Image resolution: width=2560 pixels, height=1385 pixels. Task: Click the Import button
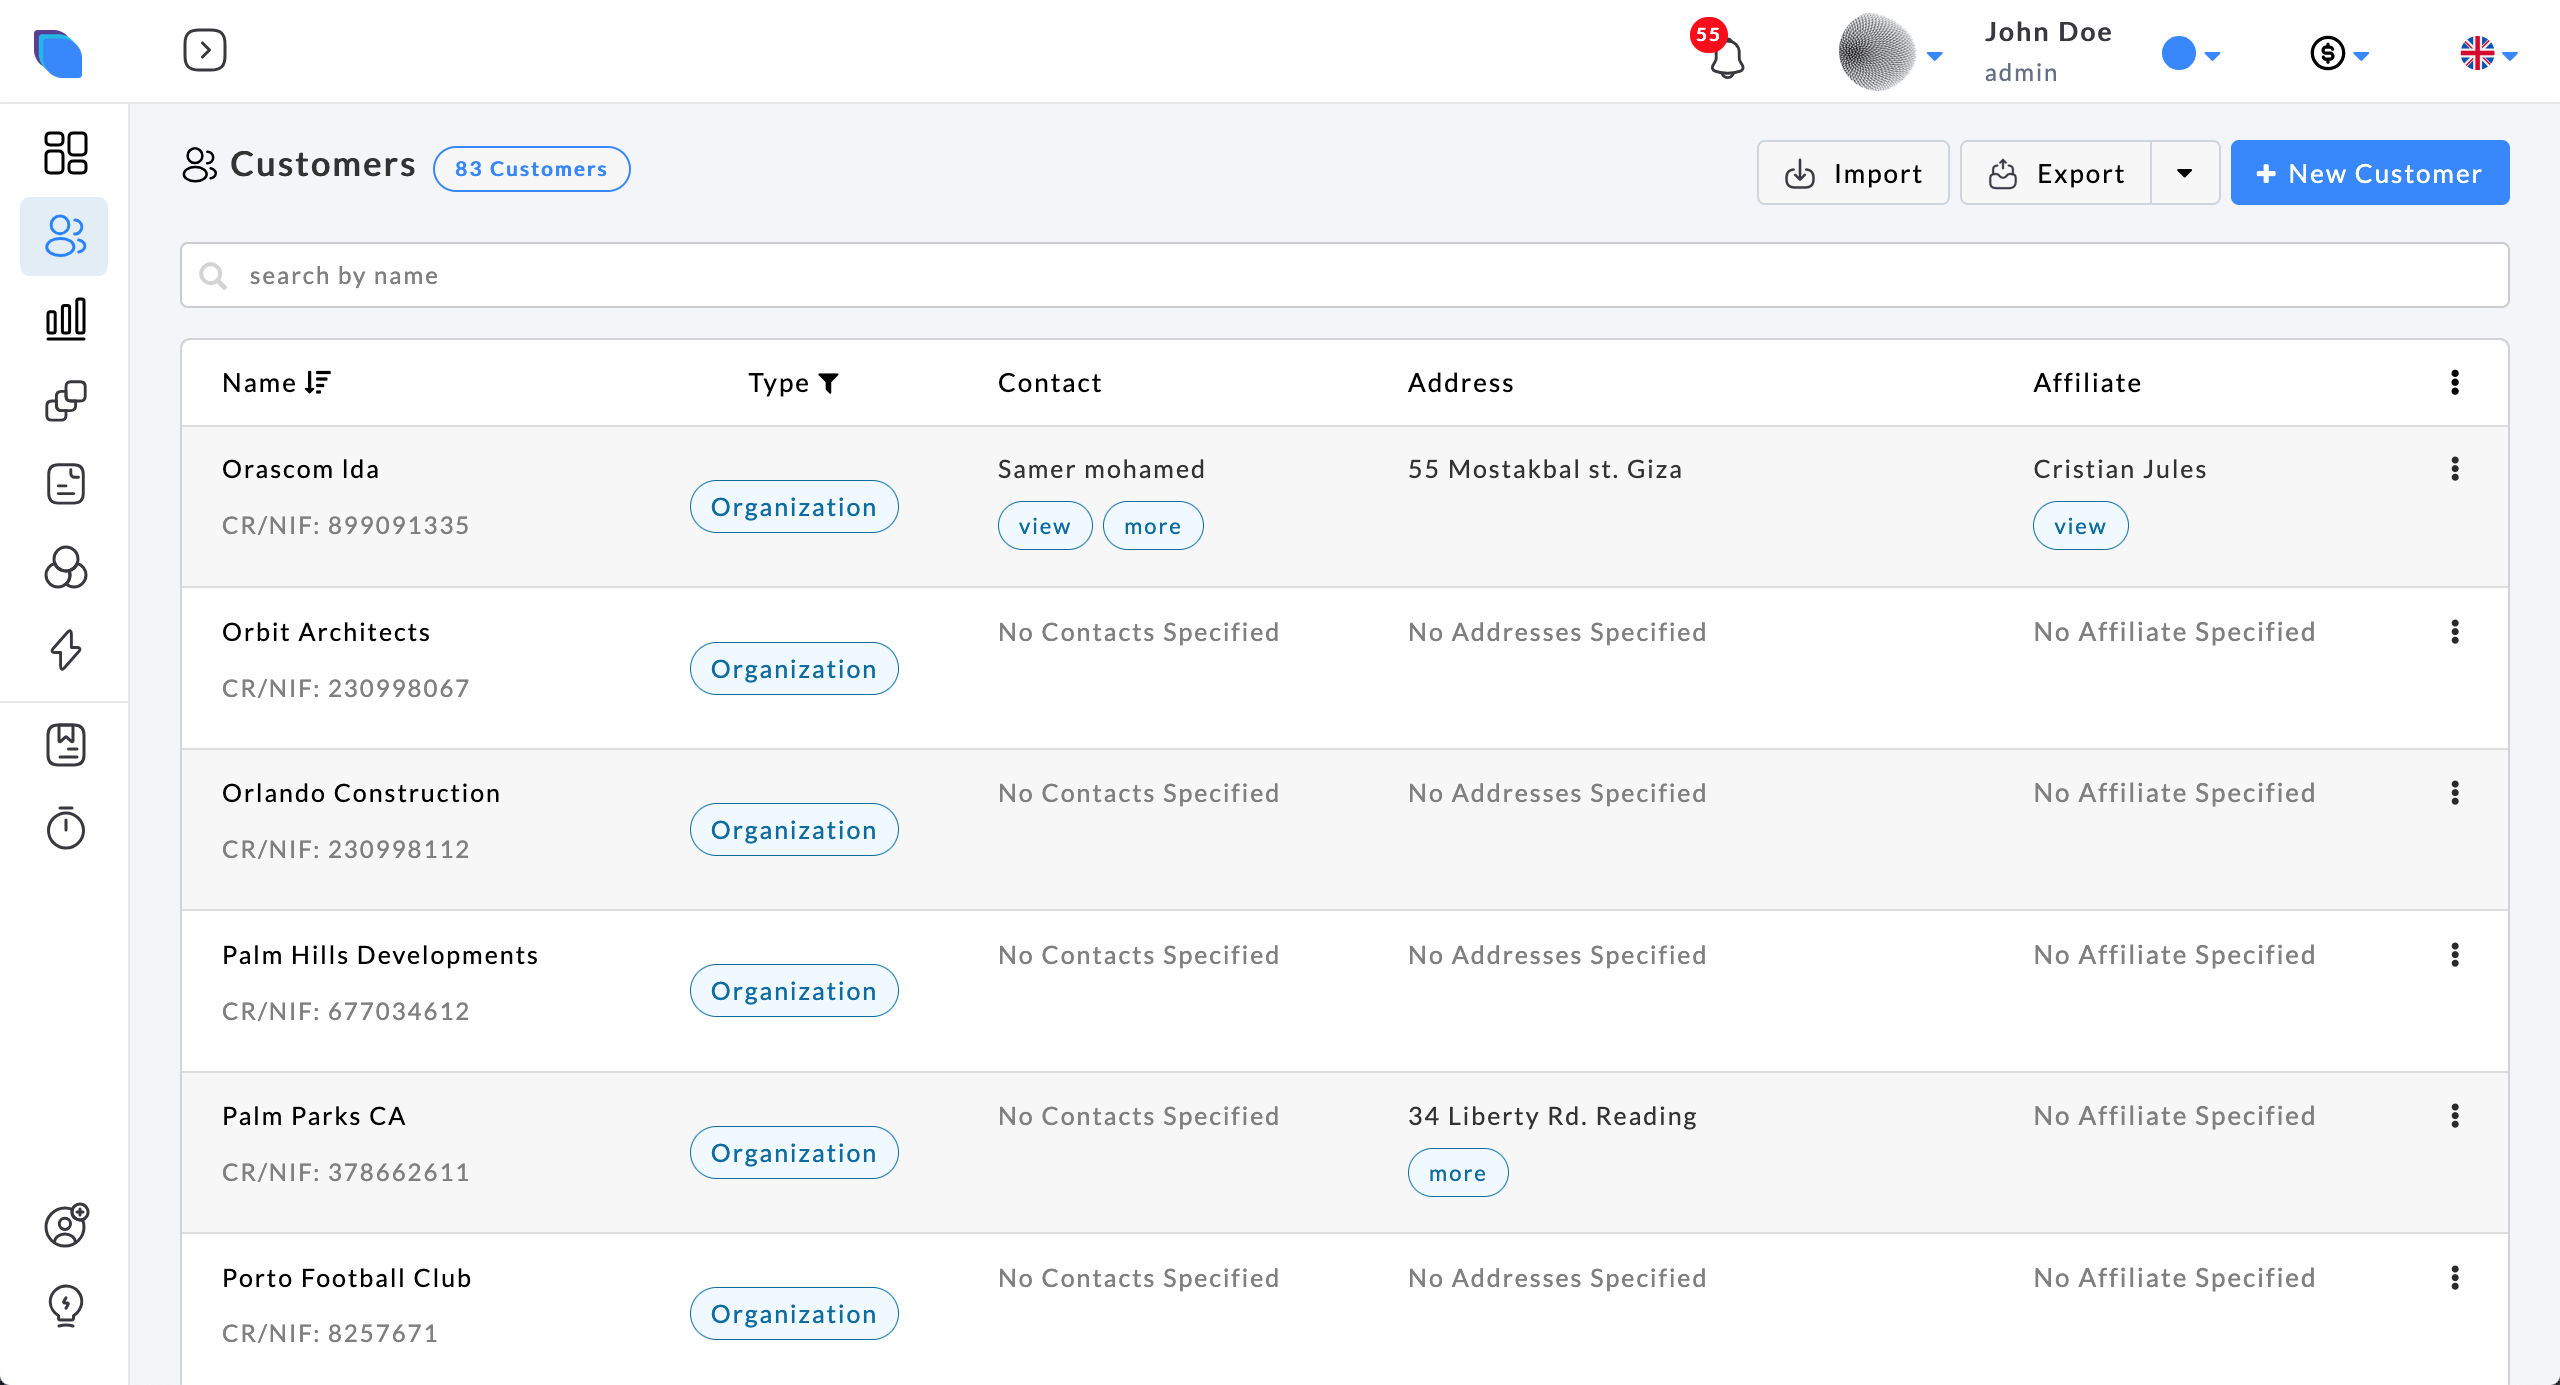(x=1853, y=173)
